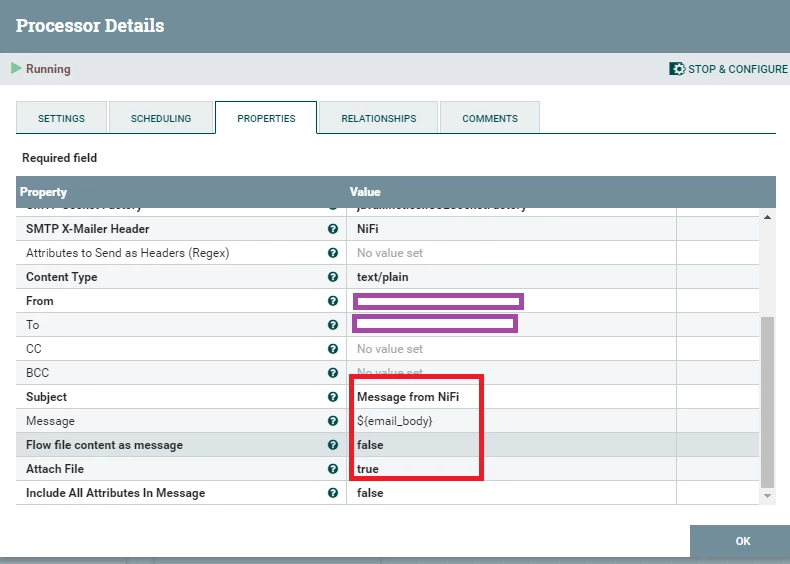Screen dimensions: 790x564
Task: Select 'false' value for Include All Attributes In Message
Action: tap(370, 493)
